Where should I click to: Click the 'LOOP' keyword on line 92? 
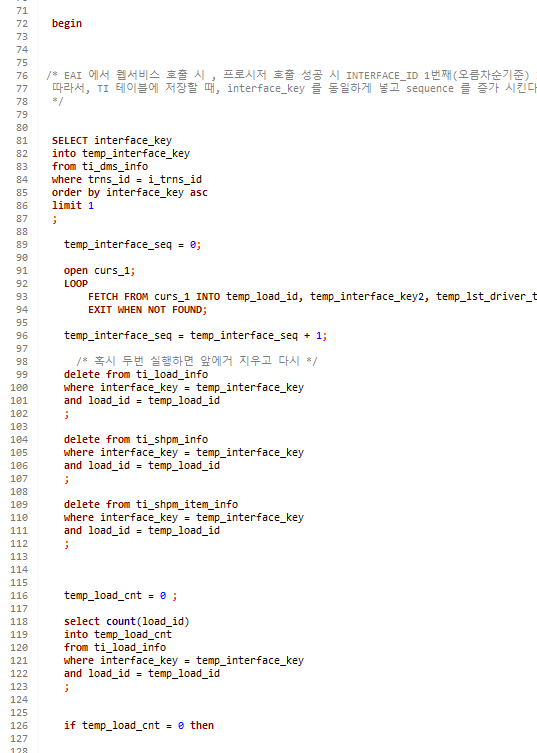(x=76, y=284)
